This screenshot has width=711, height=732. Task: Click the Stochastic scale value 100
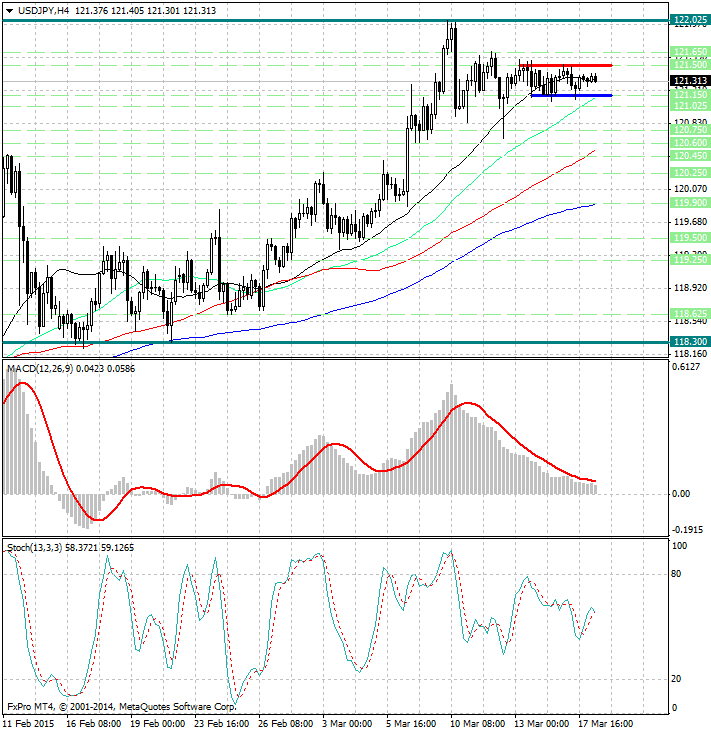679,546
